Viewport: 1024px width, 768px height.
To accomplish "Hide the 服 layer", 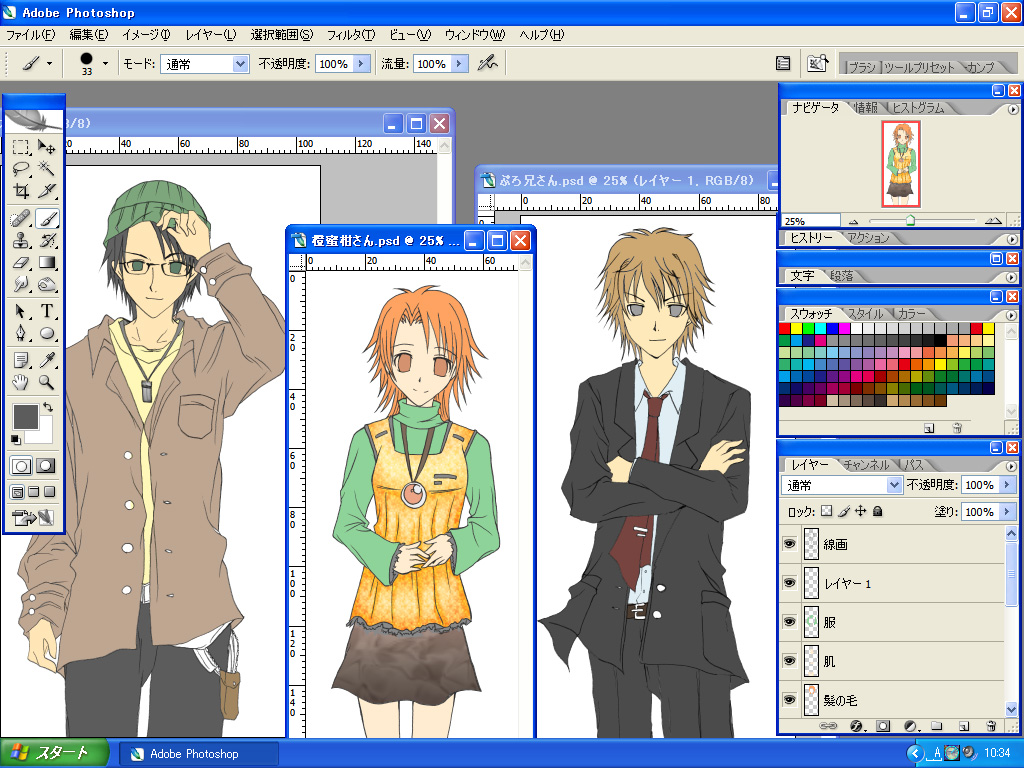I will [790, 622].
